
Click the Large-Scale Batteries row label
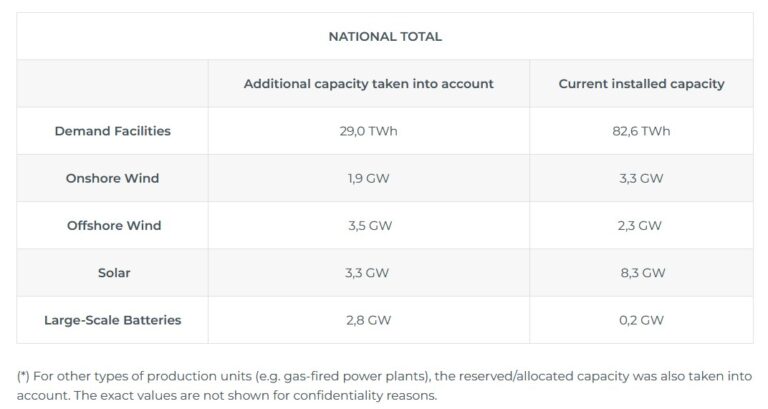click(113, 320)
